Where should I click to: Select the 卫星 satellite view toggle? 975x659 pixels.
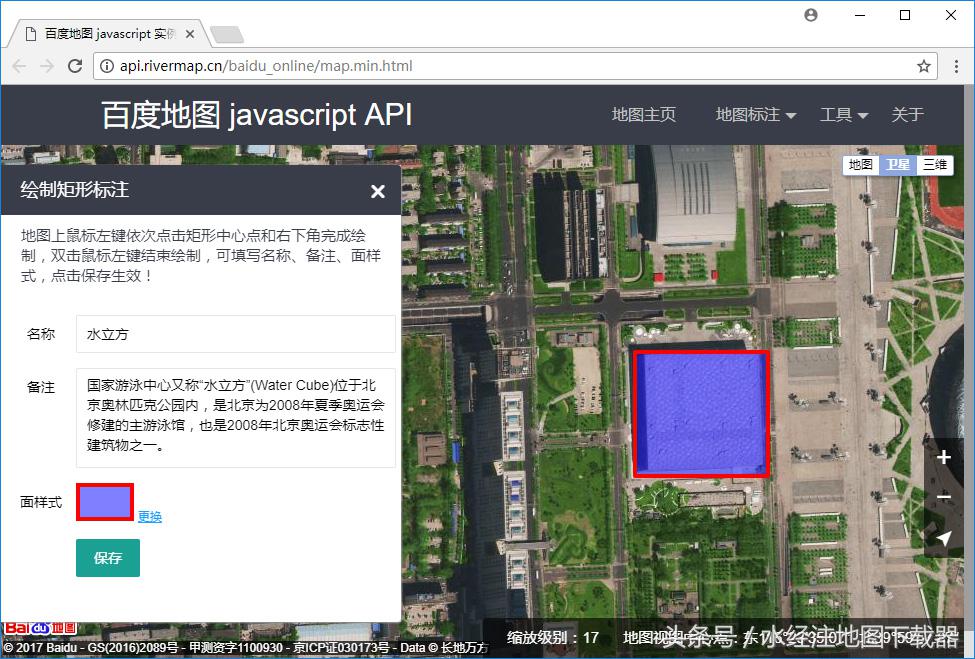tap(897, 164)
